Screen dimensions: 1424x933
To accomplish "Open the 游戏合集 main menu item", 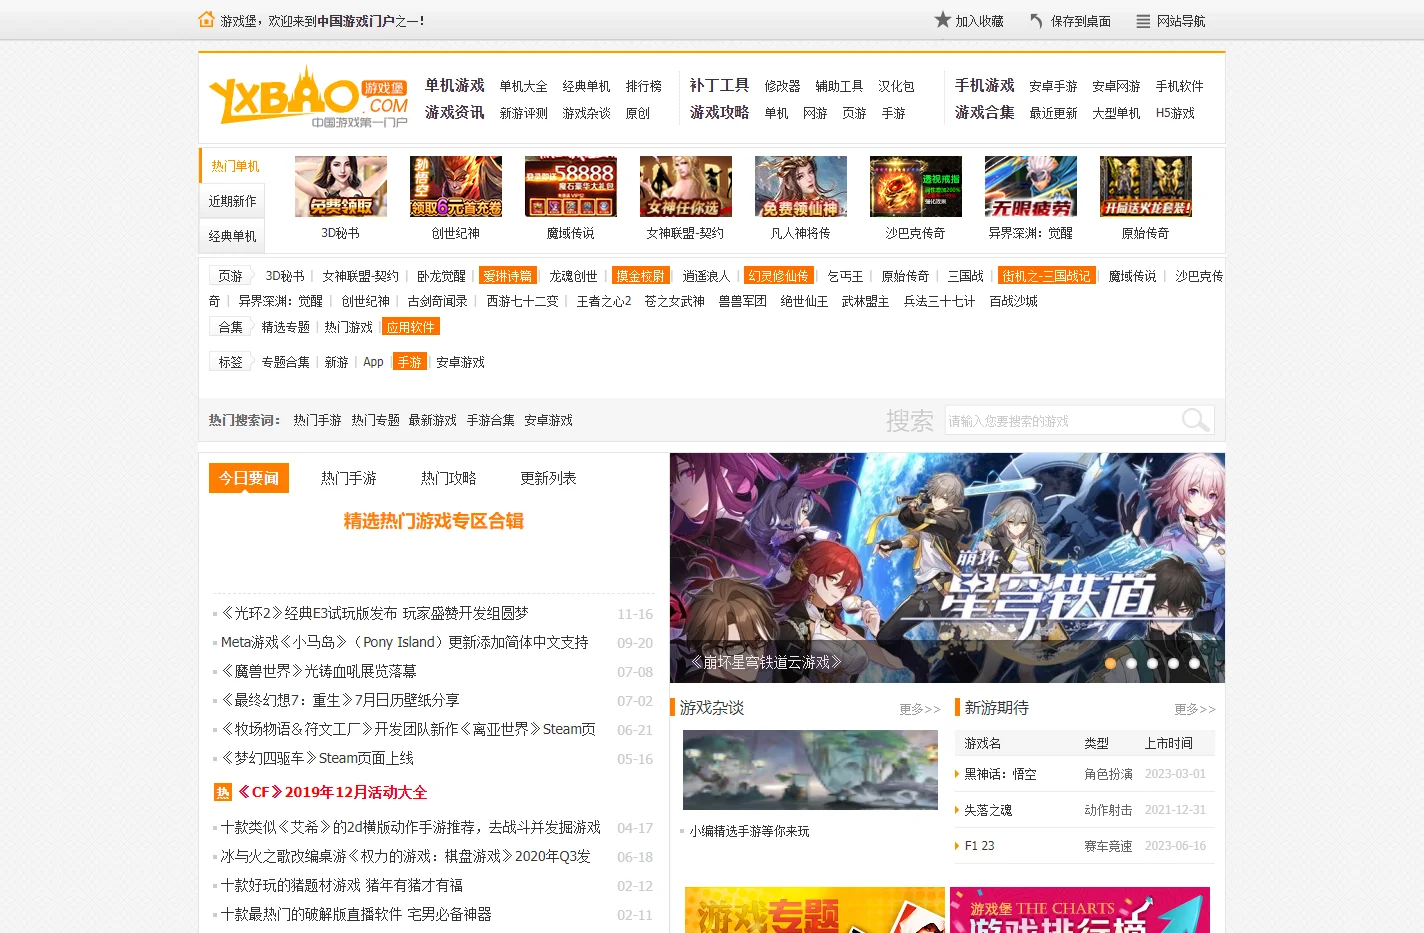I will pos(985,112).
